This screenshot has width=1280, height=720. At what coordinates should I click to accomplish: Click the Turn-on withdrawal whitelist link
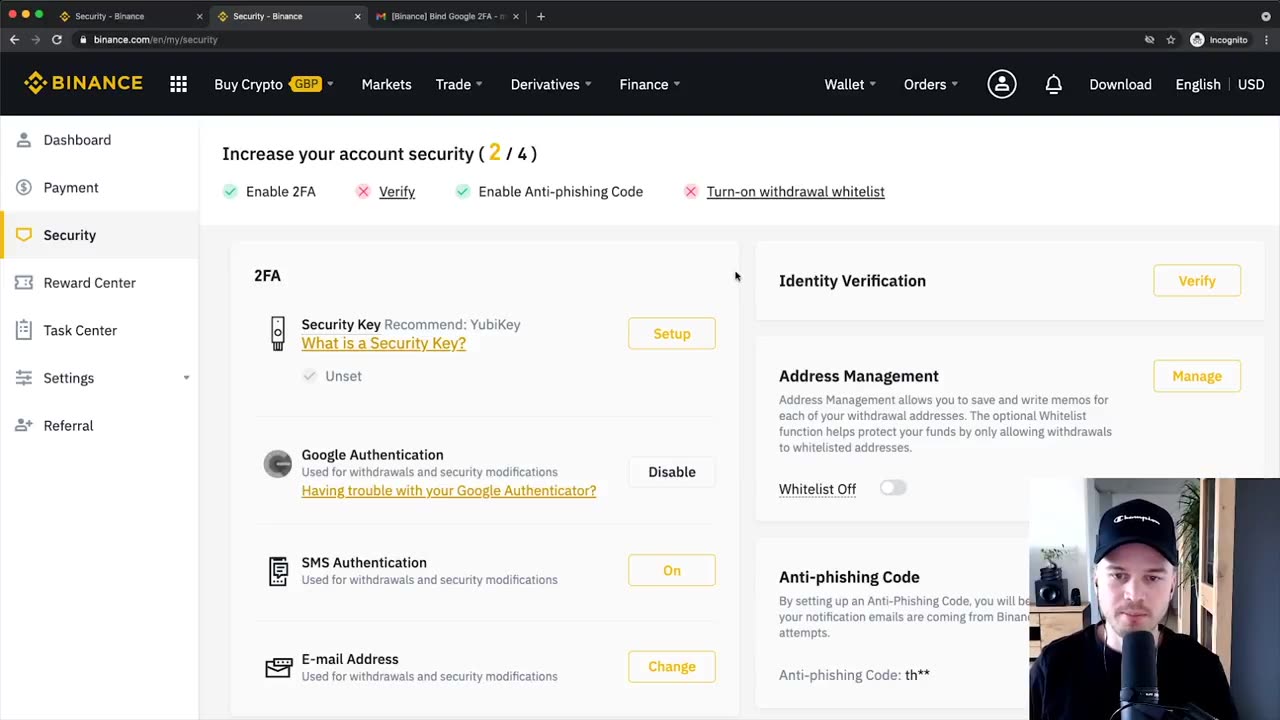(x=795, y=192)
